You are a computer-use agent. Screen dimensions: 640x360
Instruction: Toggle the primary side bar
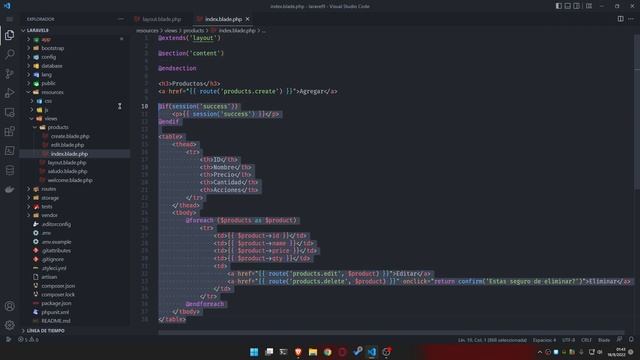click(x=558, y=6)
